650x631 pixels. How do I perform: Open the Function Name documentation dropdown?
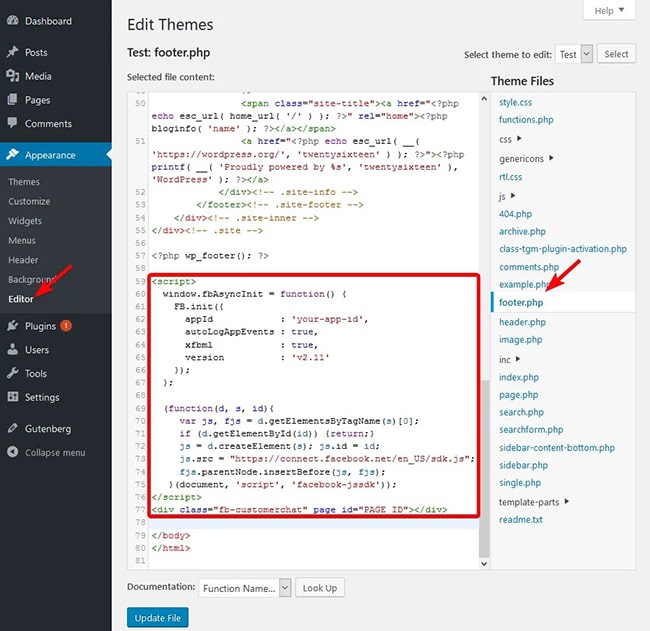[245, 588]
